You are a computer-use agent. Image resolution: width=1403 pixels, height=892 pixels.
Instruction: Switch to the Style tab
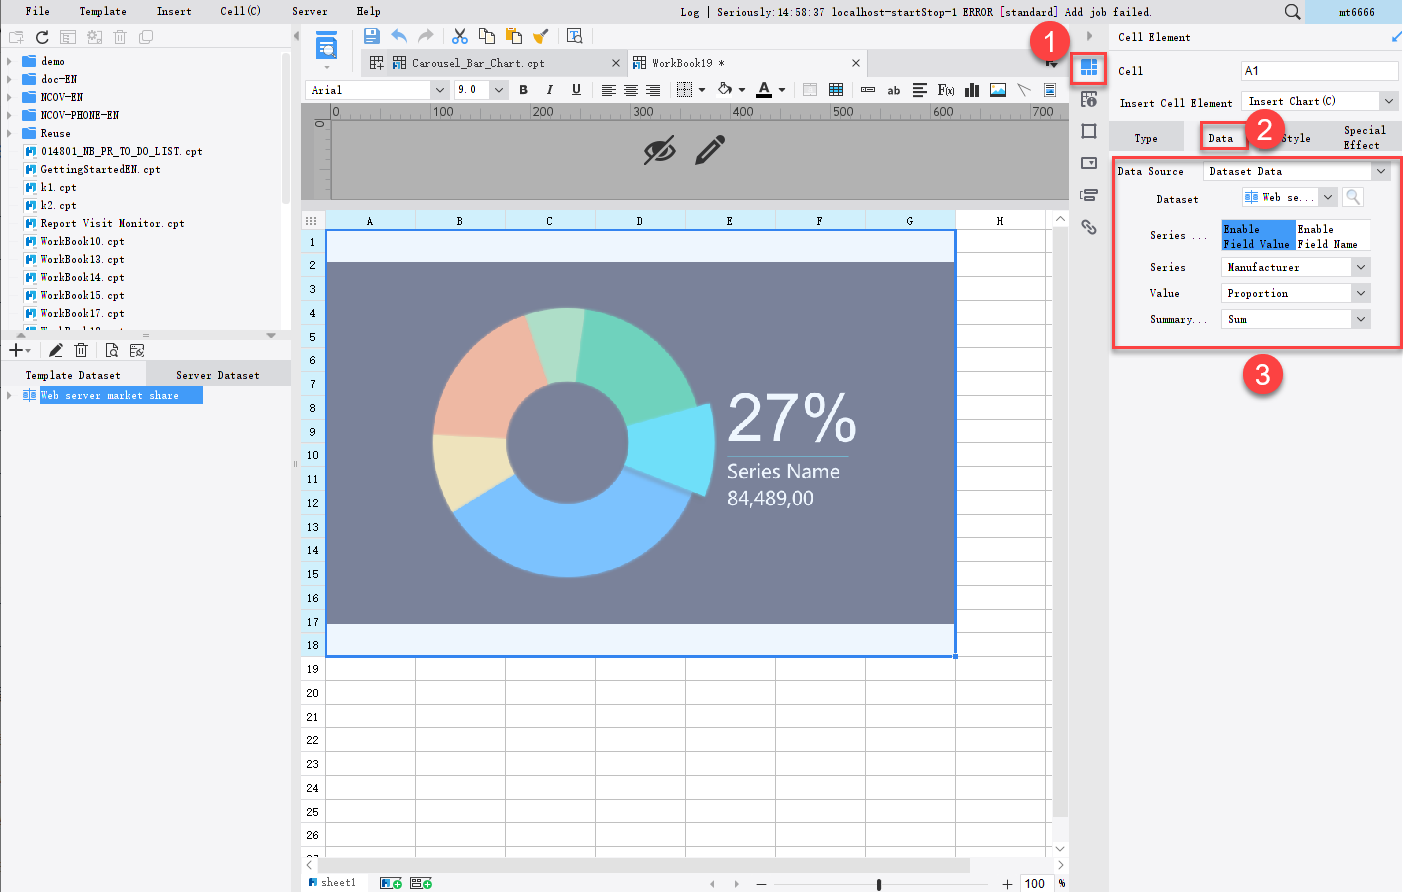click(1296, 138)
